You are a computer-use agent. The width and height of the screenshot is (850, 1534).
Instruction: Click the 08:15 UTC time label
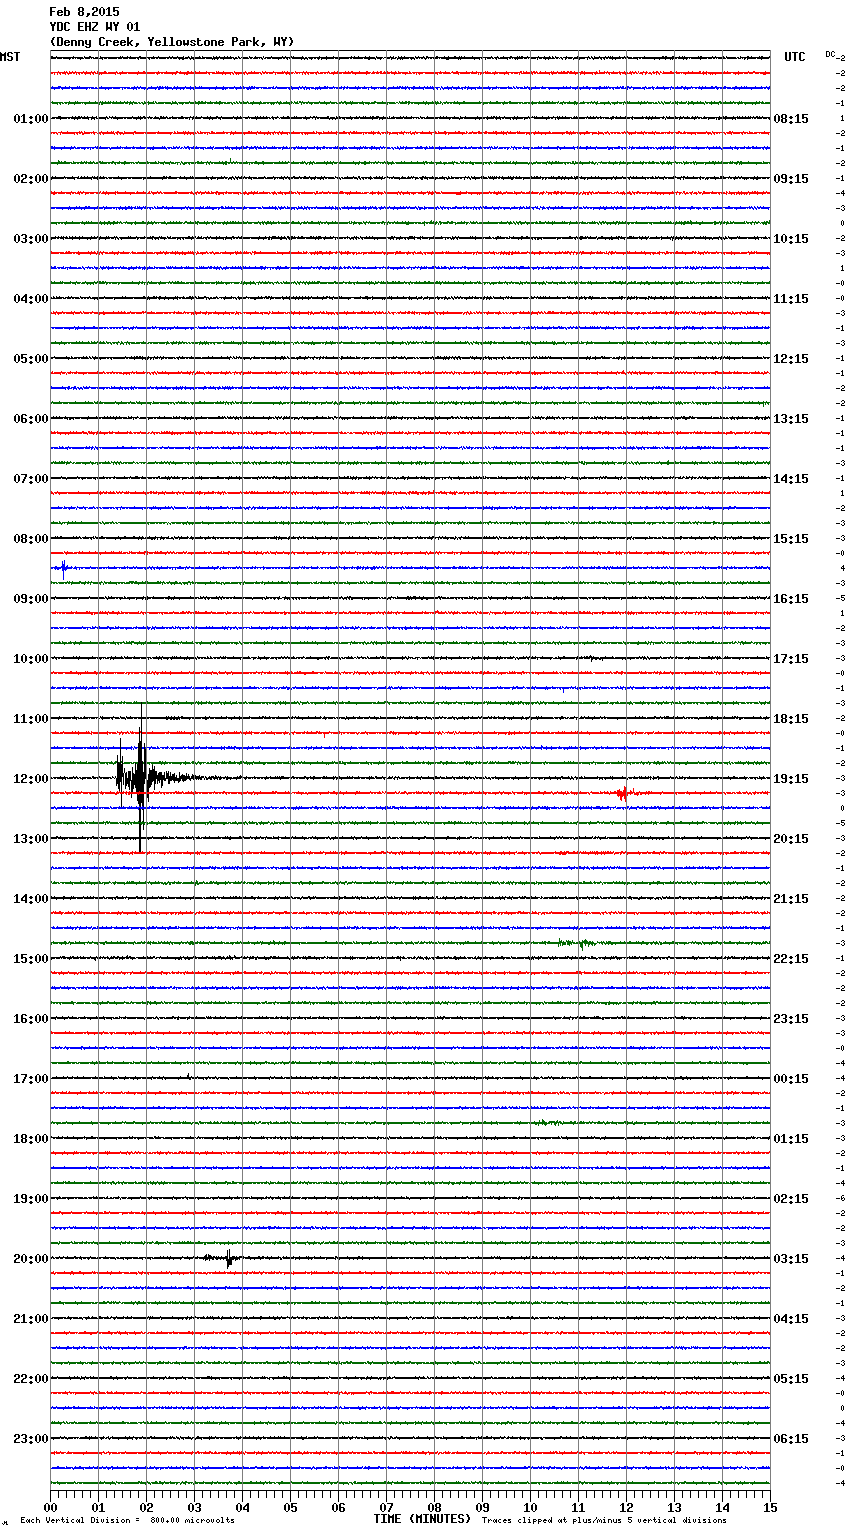pyautogui.click(x=791, y=119)
